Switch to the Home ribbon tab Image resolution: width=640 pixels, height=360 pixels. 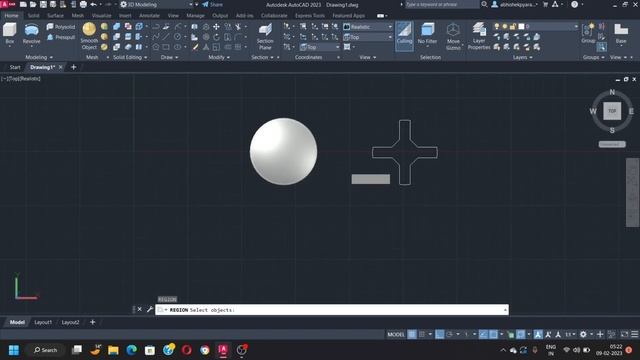click(x=11, y=16)
